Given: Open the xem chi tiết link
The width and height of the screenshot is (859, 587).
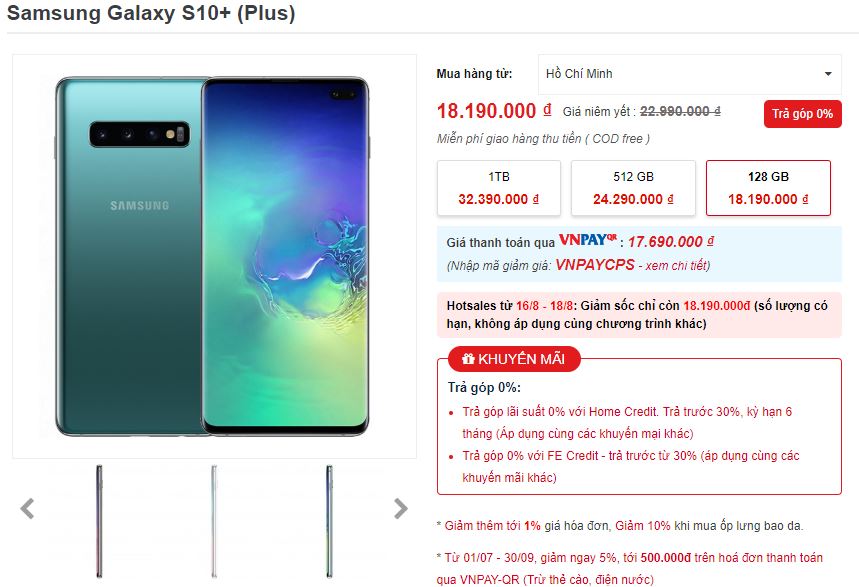Looking at the screenshot, I should click(677, 266).
